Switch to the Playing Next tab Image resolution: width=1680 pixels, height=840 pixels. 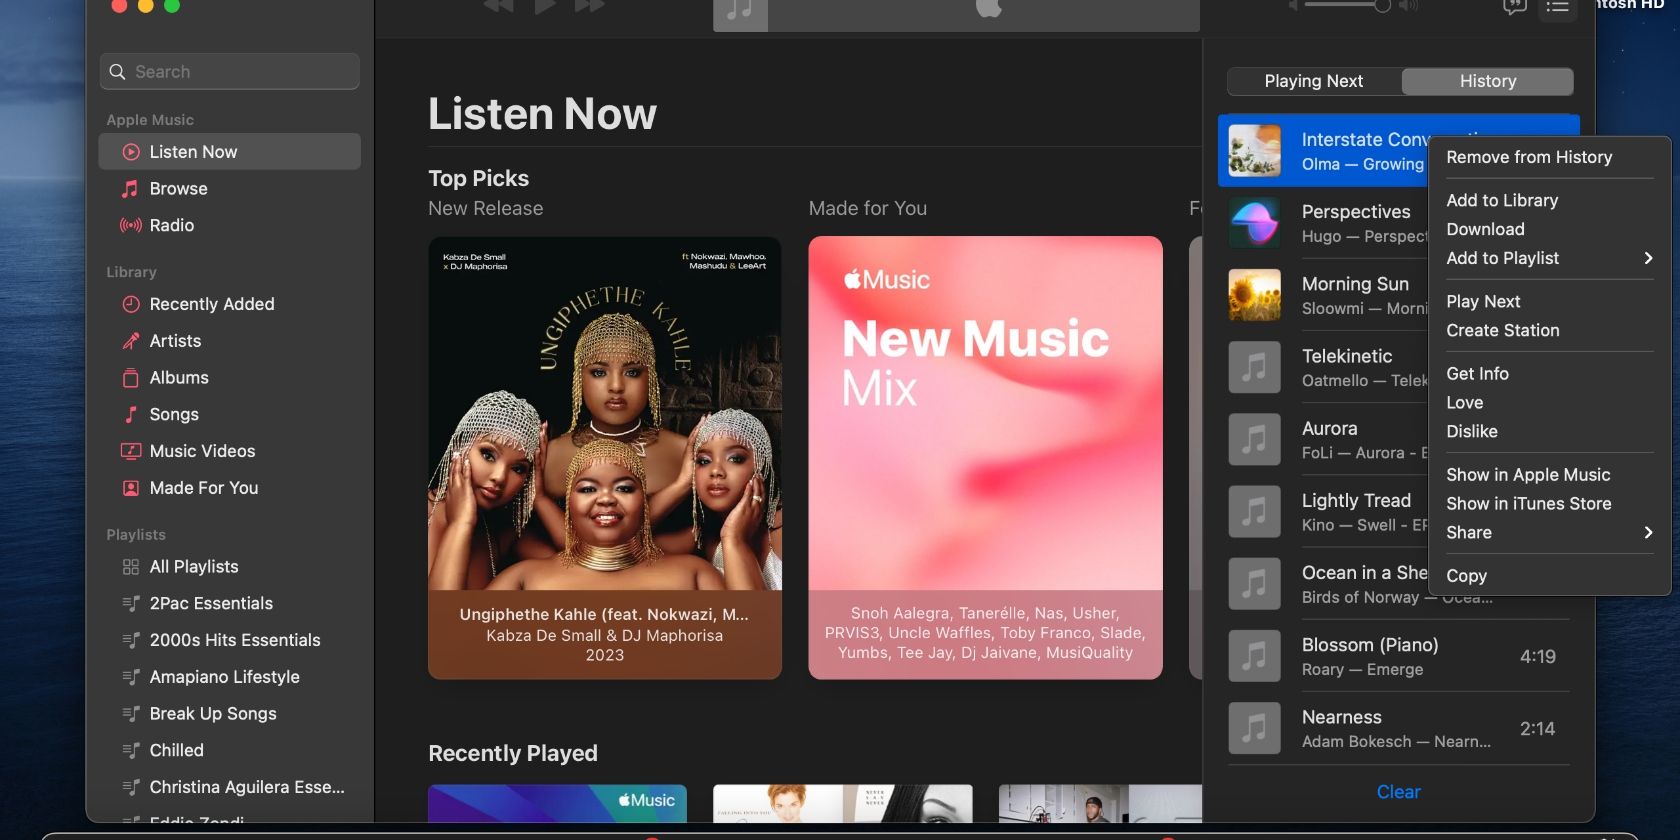coord(1314,81)
